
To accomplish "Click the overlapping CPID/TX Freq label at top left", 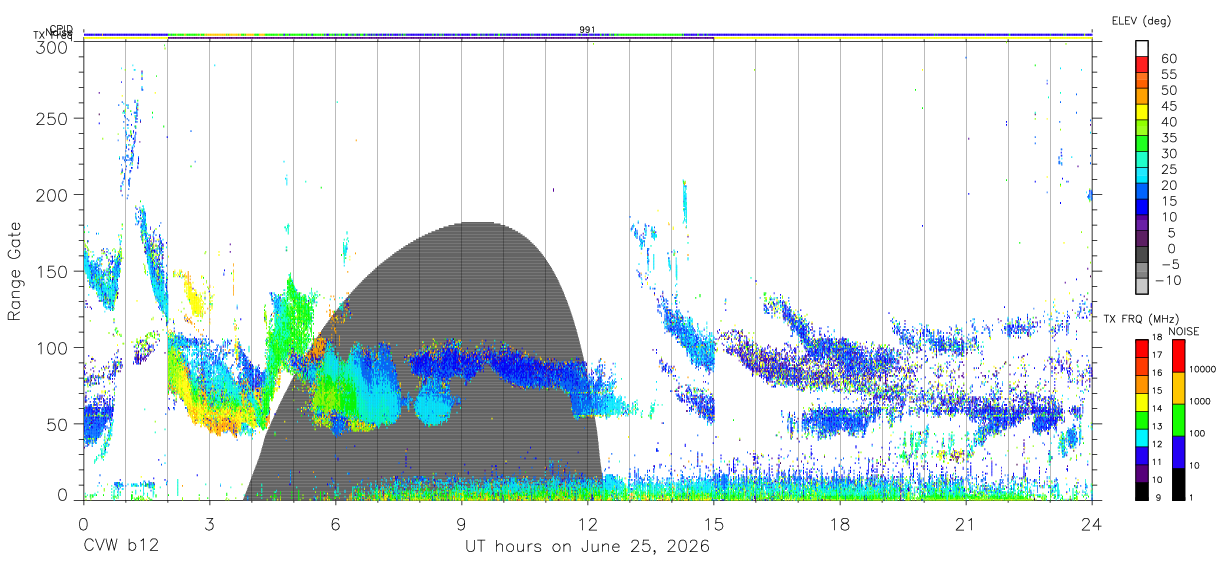I will coord(54,33).
